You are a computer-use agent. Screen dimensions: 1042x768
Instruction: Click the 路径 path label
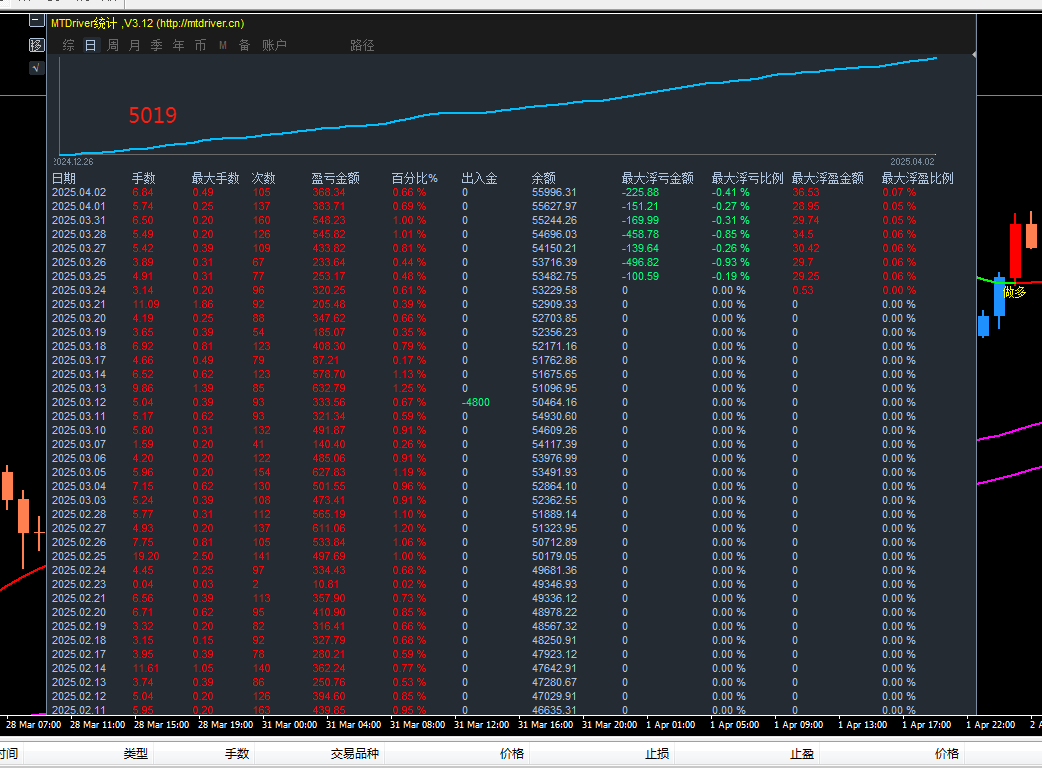362,45
